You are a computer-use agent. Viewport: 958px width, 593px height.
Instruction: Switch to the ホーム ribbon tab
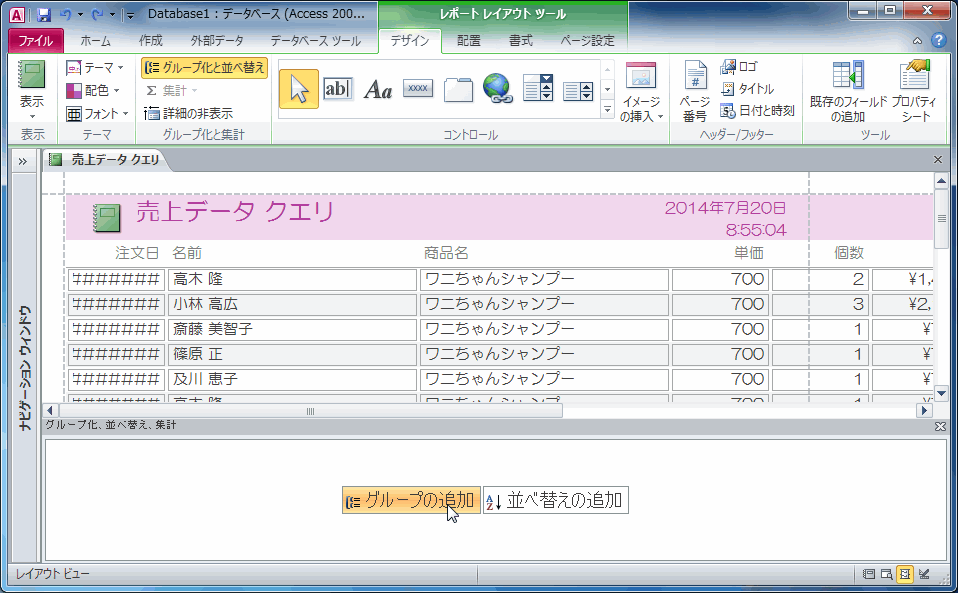[95, 41]
